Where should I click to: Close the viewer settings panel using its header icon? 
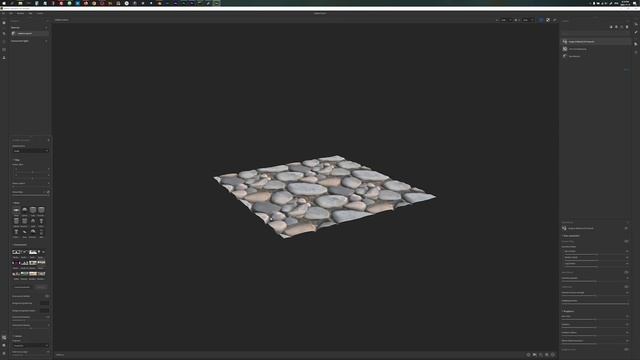pos(49,140)
